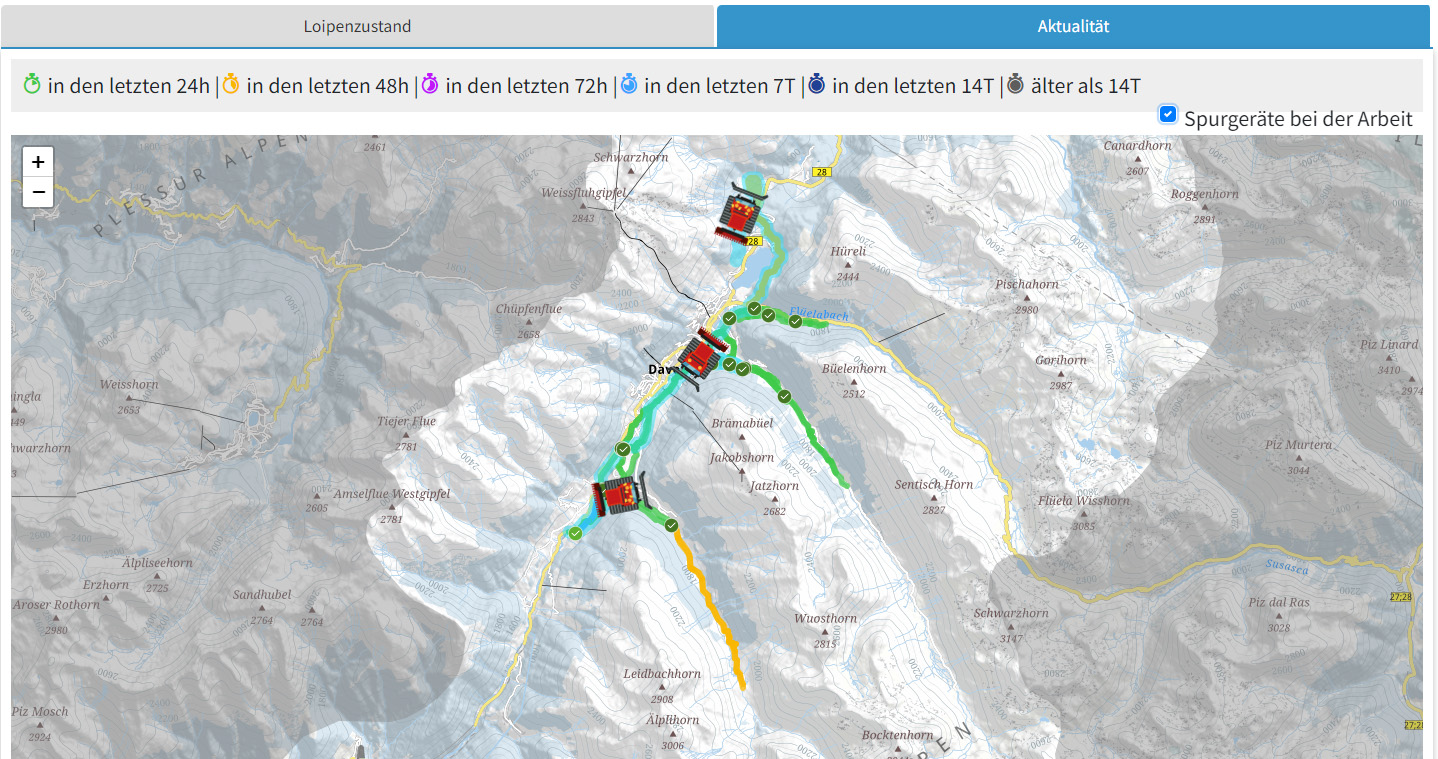Click the 'Spurgeräte bei der Arbeit' label
Screen dimensions: 1438x759
(x=1298, y=119)
